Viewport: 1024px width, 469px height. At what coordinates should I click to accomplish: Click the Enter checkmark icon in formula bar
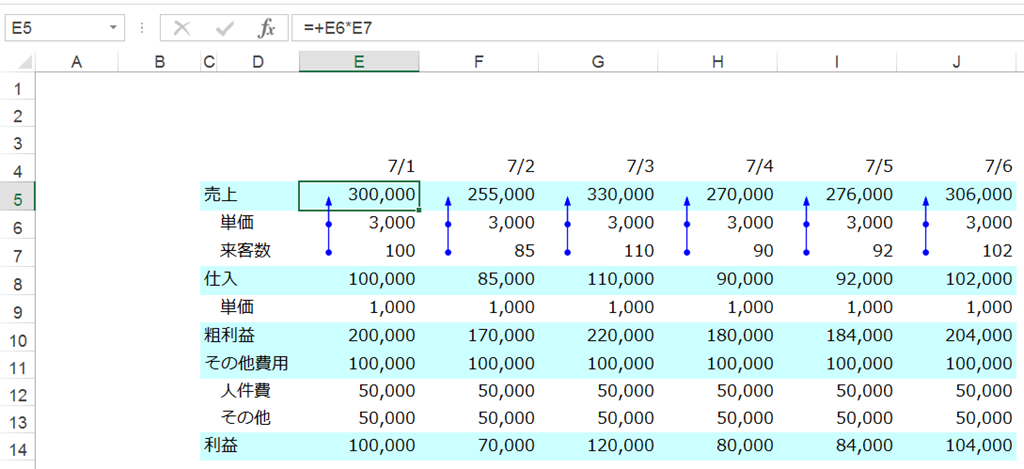[x=225, y=28]
